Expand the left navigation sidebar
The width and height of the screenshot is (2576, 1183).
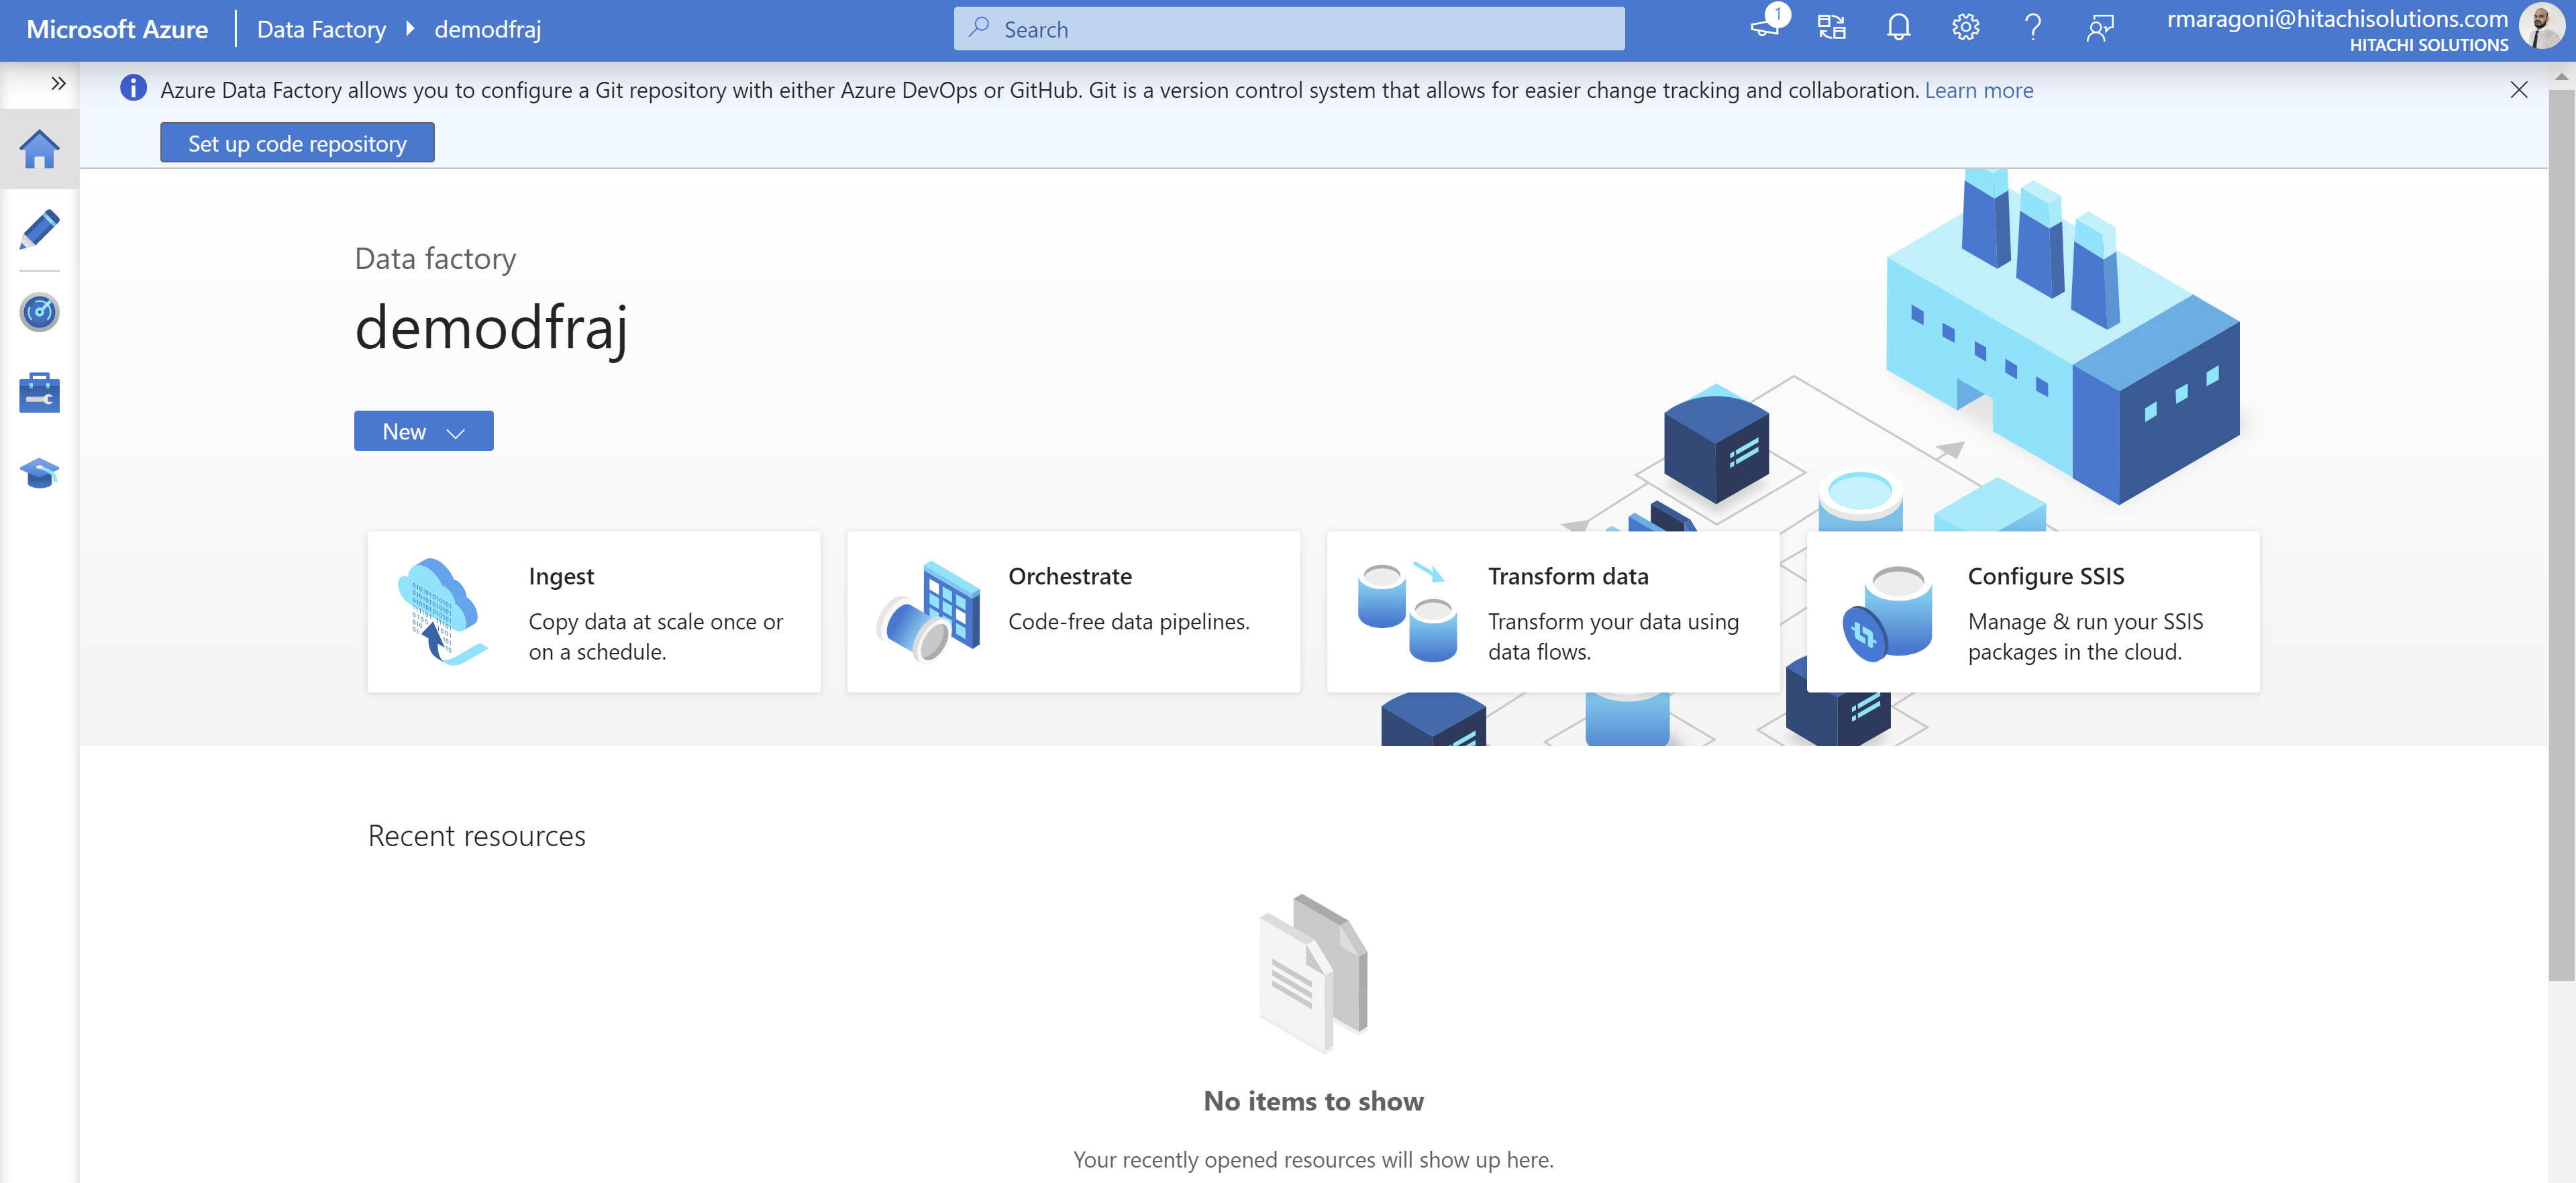tap(58, 83)
